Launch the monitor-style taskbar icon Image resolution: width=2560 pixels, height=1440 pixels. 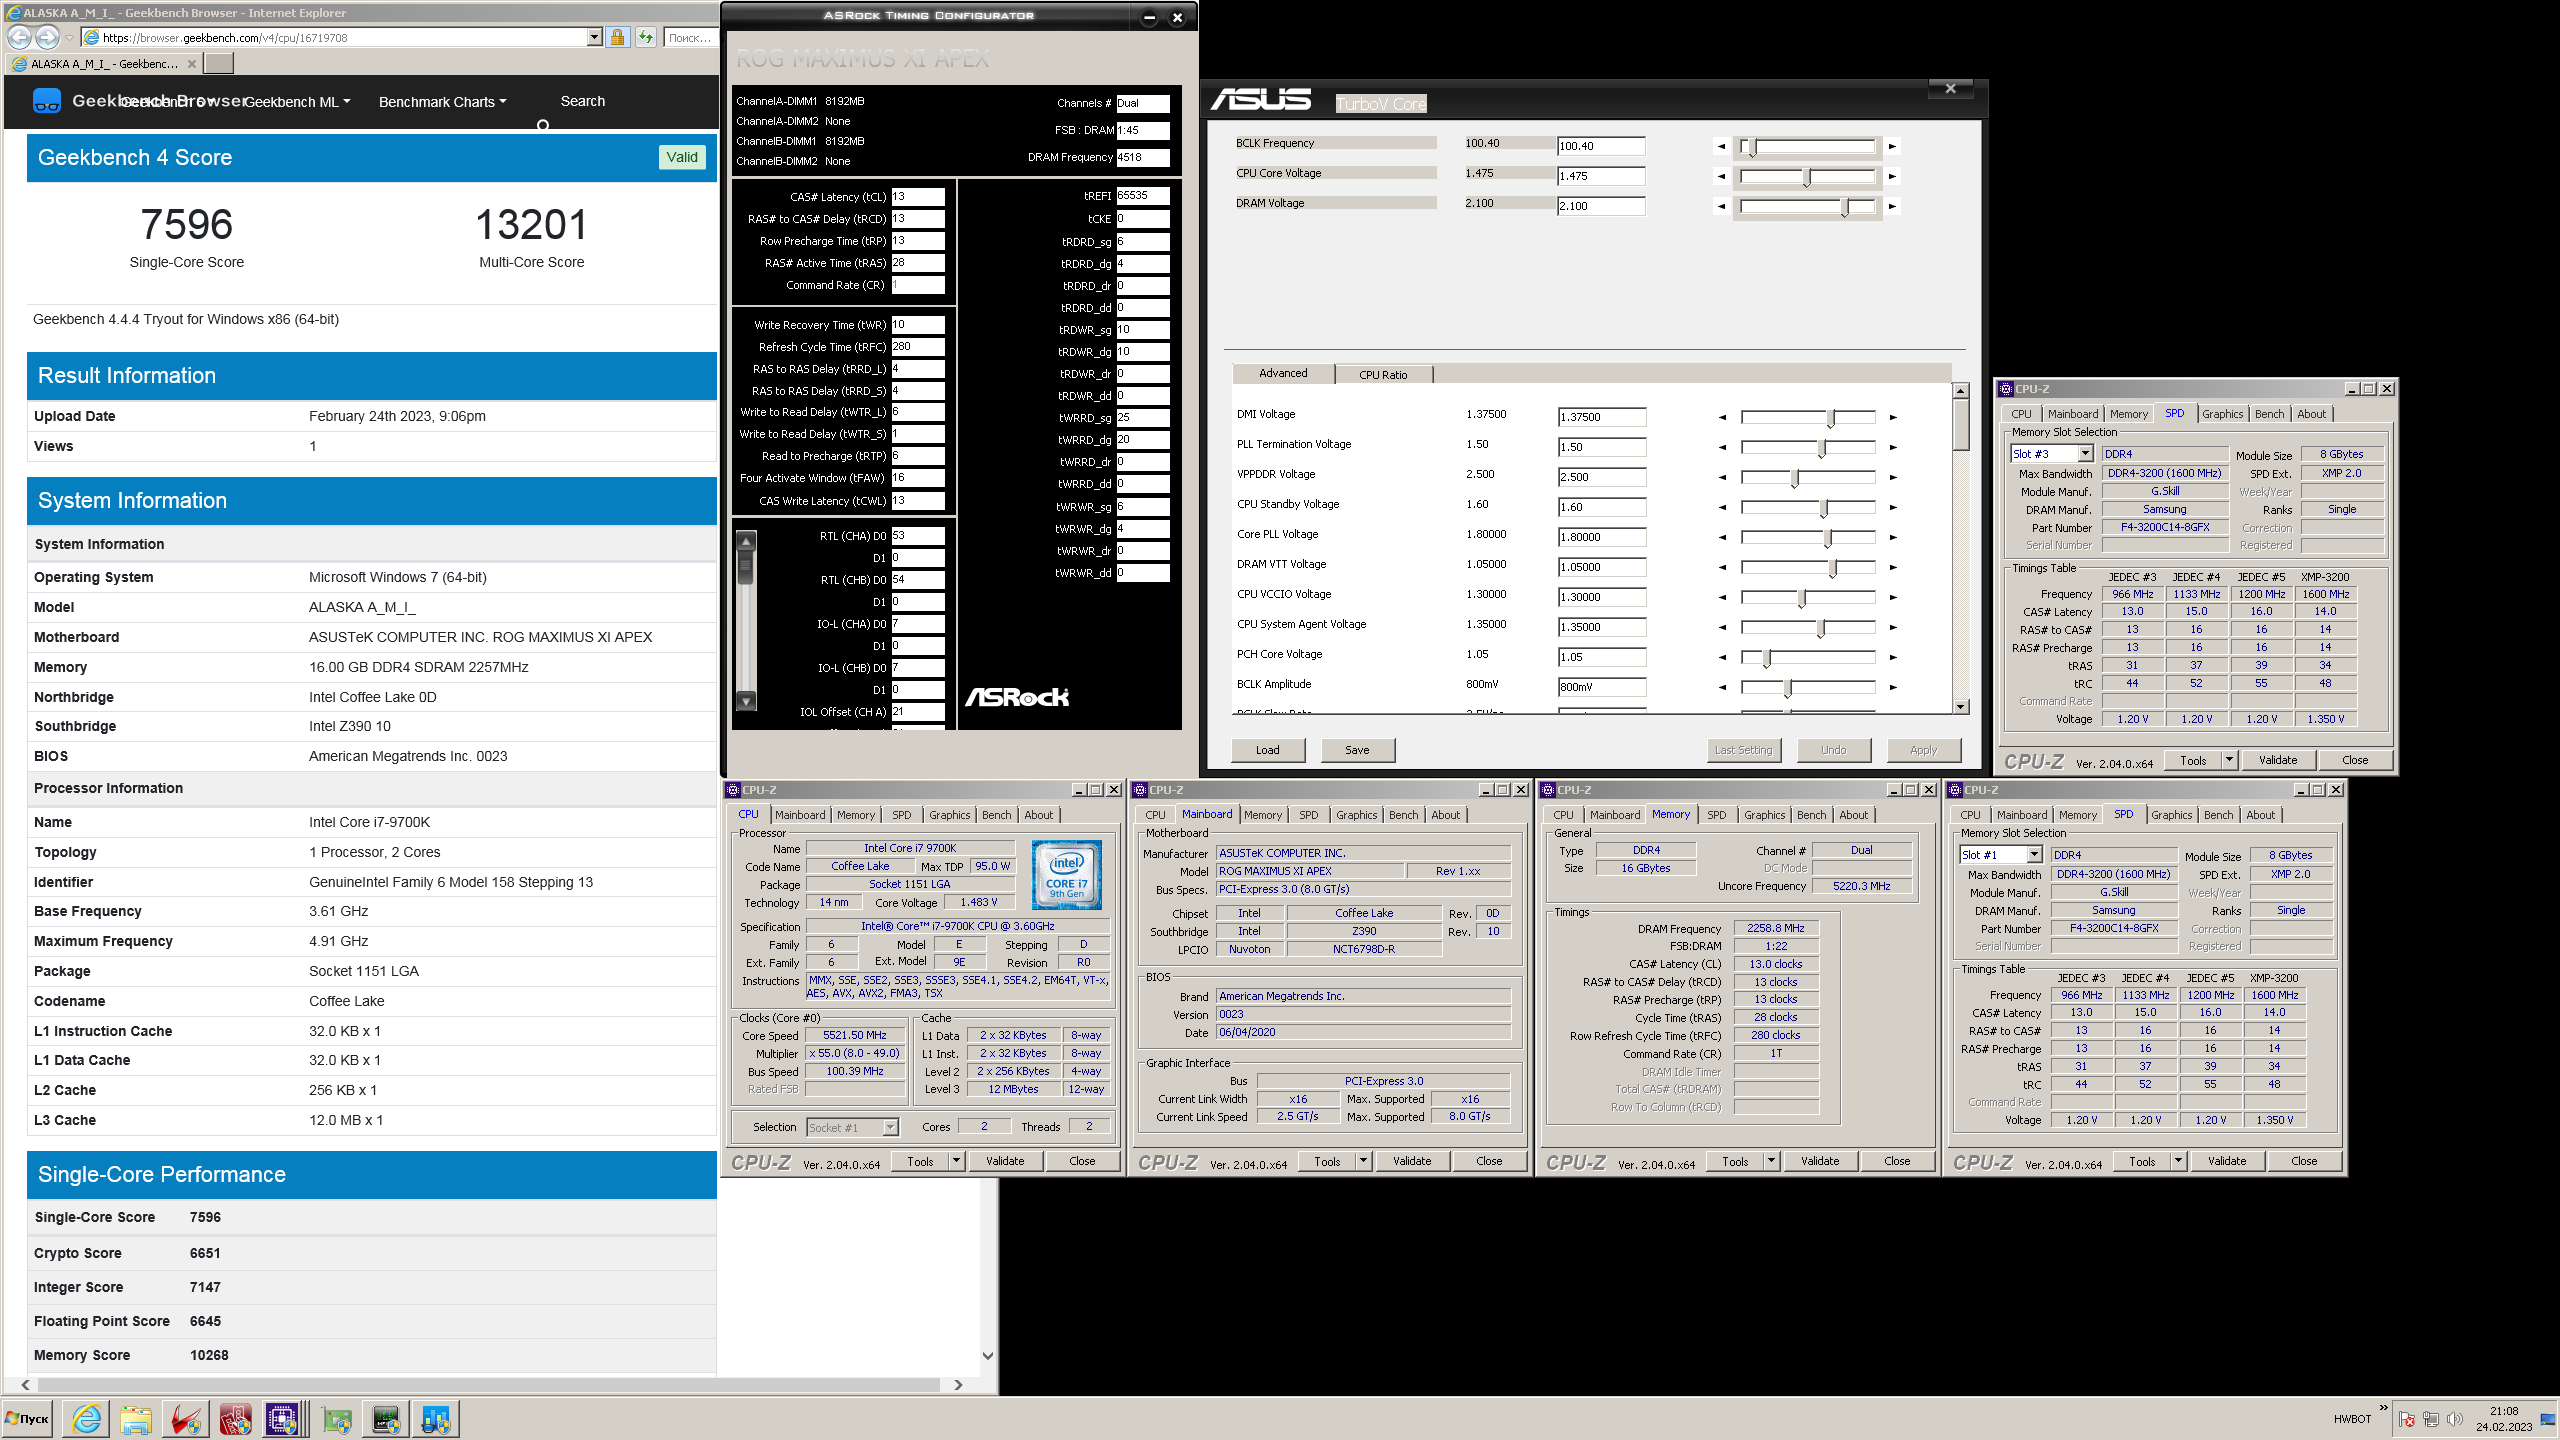386,1418
